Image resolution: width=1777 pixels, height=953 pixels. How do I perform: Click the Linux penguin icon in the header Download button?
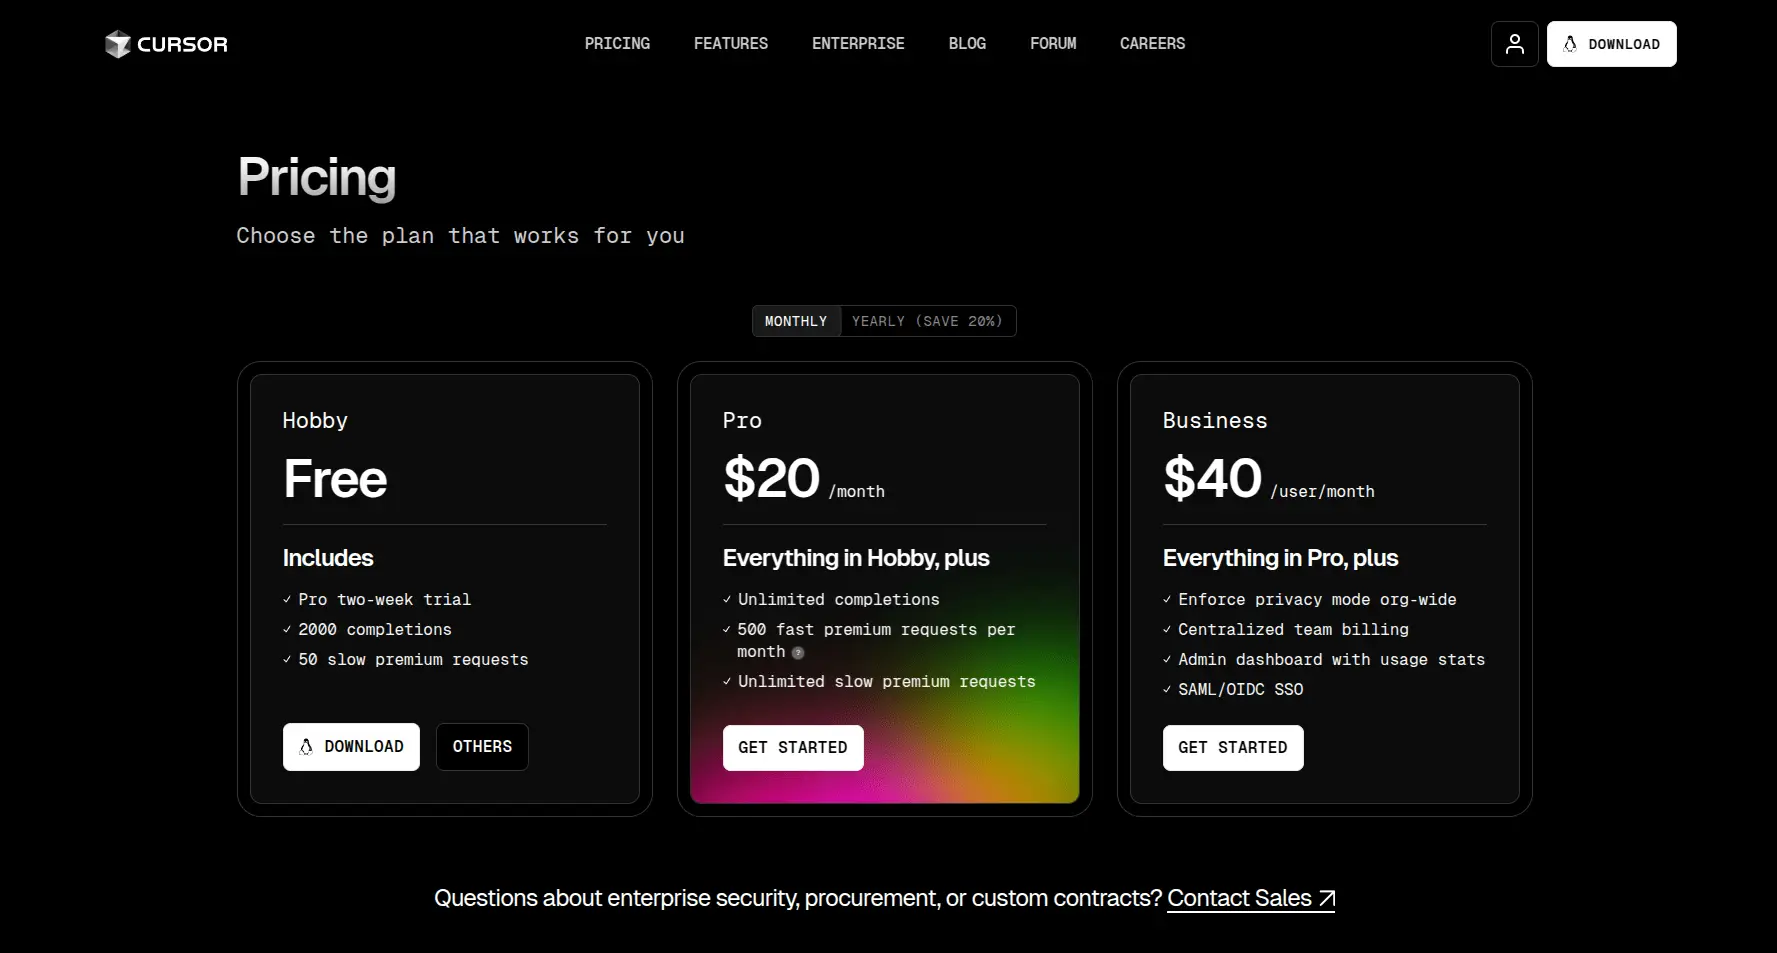coord(1570,44)
